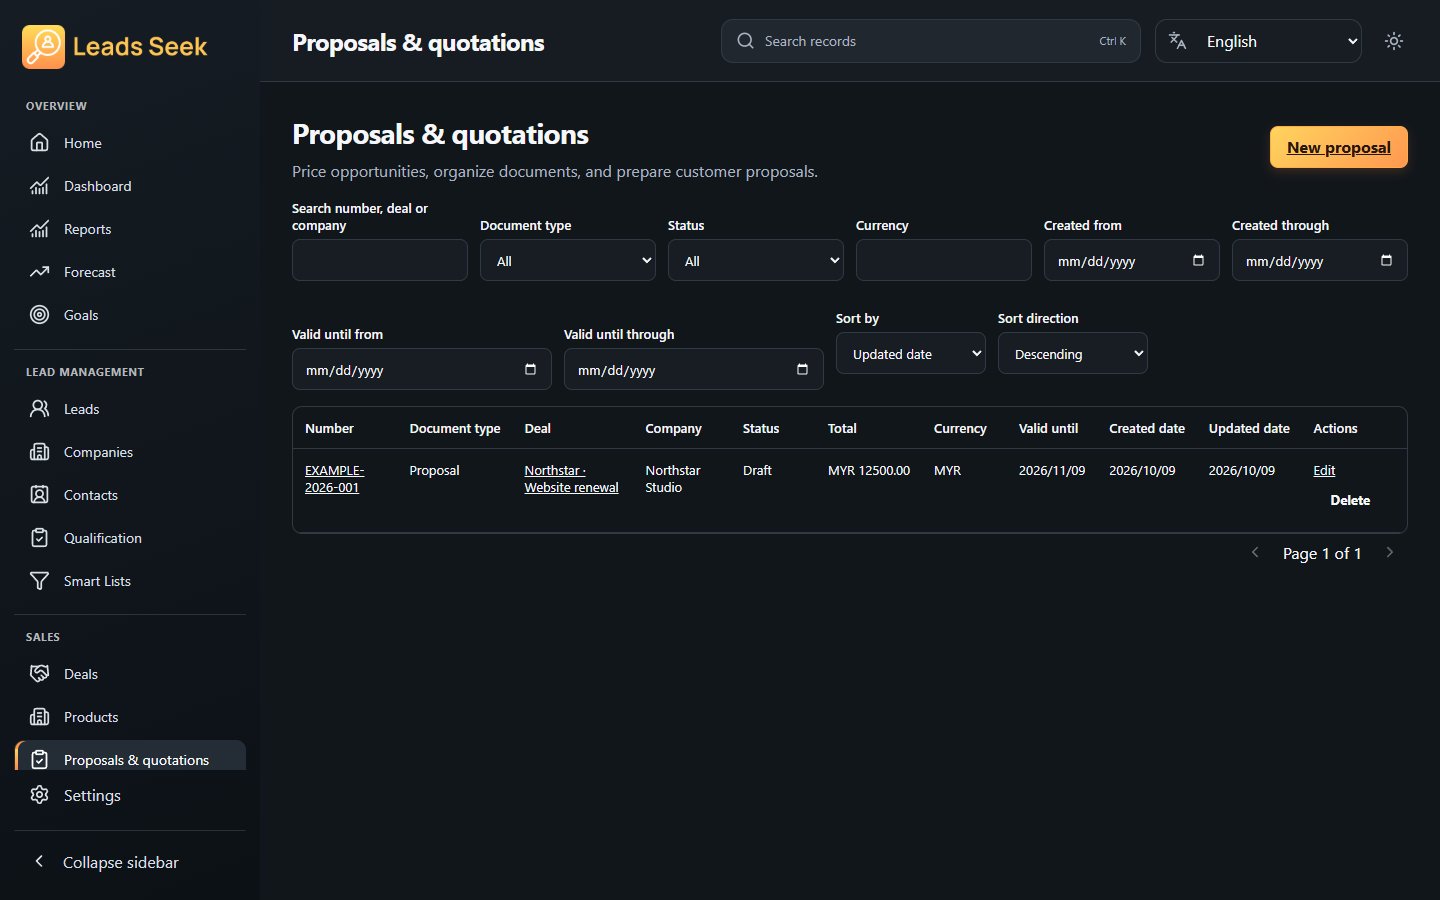This screenshot has width=1440, height=900.
Task: Click the Collapse sidebar label
Action: [x=121, y=862]
